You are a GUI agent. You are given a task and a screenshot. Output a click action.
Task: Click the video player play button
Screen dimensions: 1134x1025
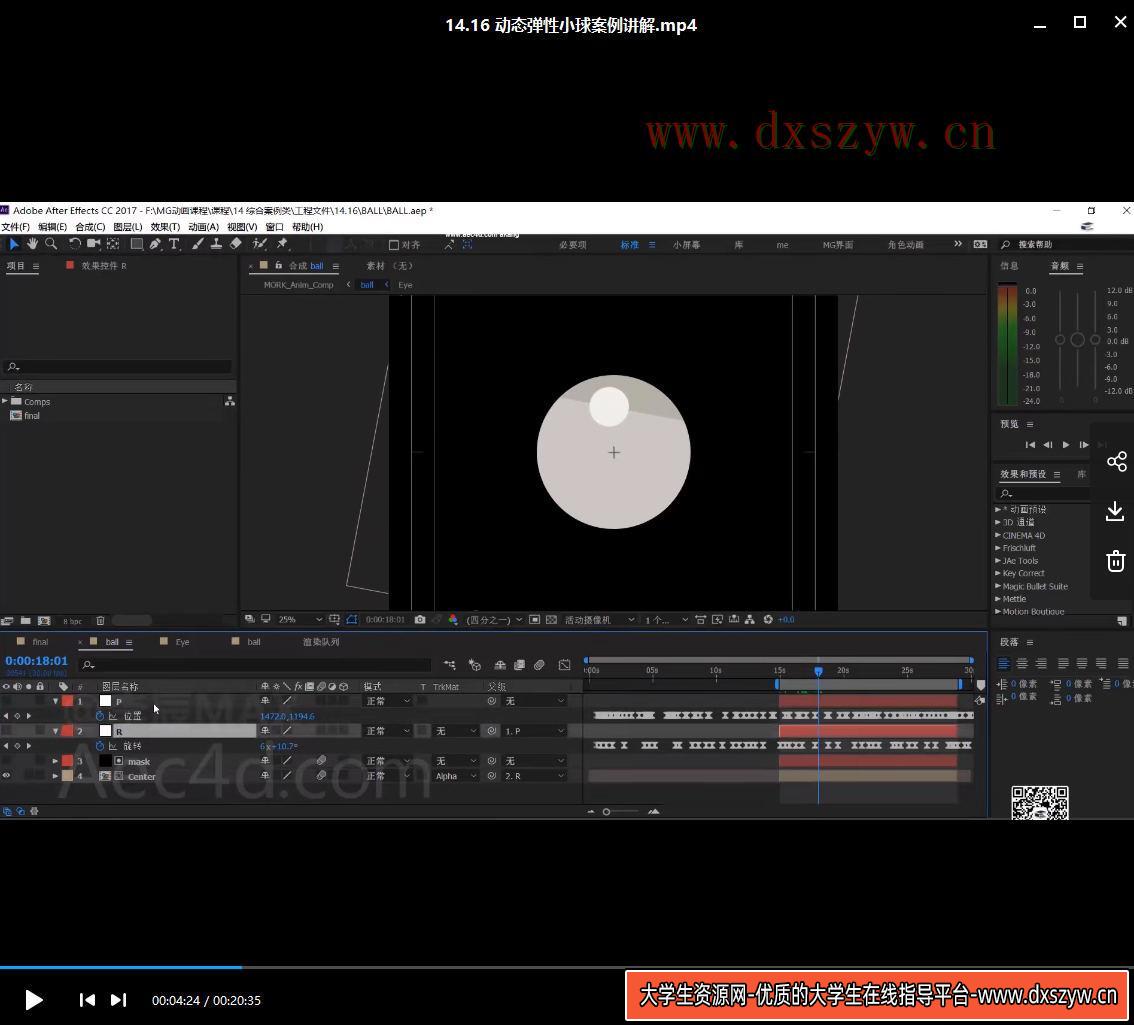coord(33,1000)
